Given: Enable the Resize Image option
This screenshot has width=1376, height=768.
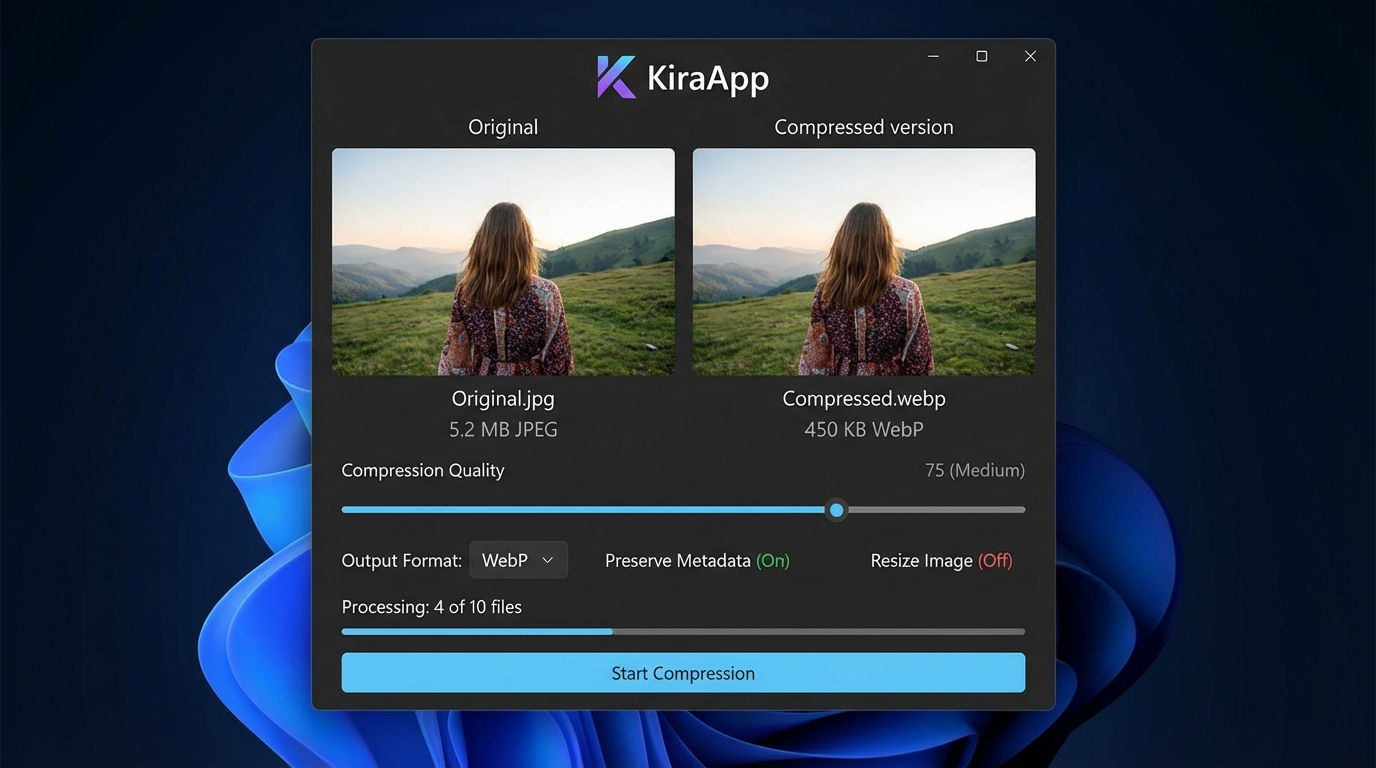Looking at the screenshot, I should pos(941,561).
